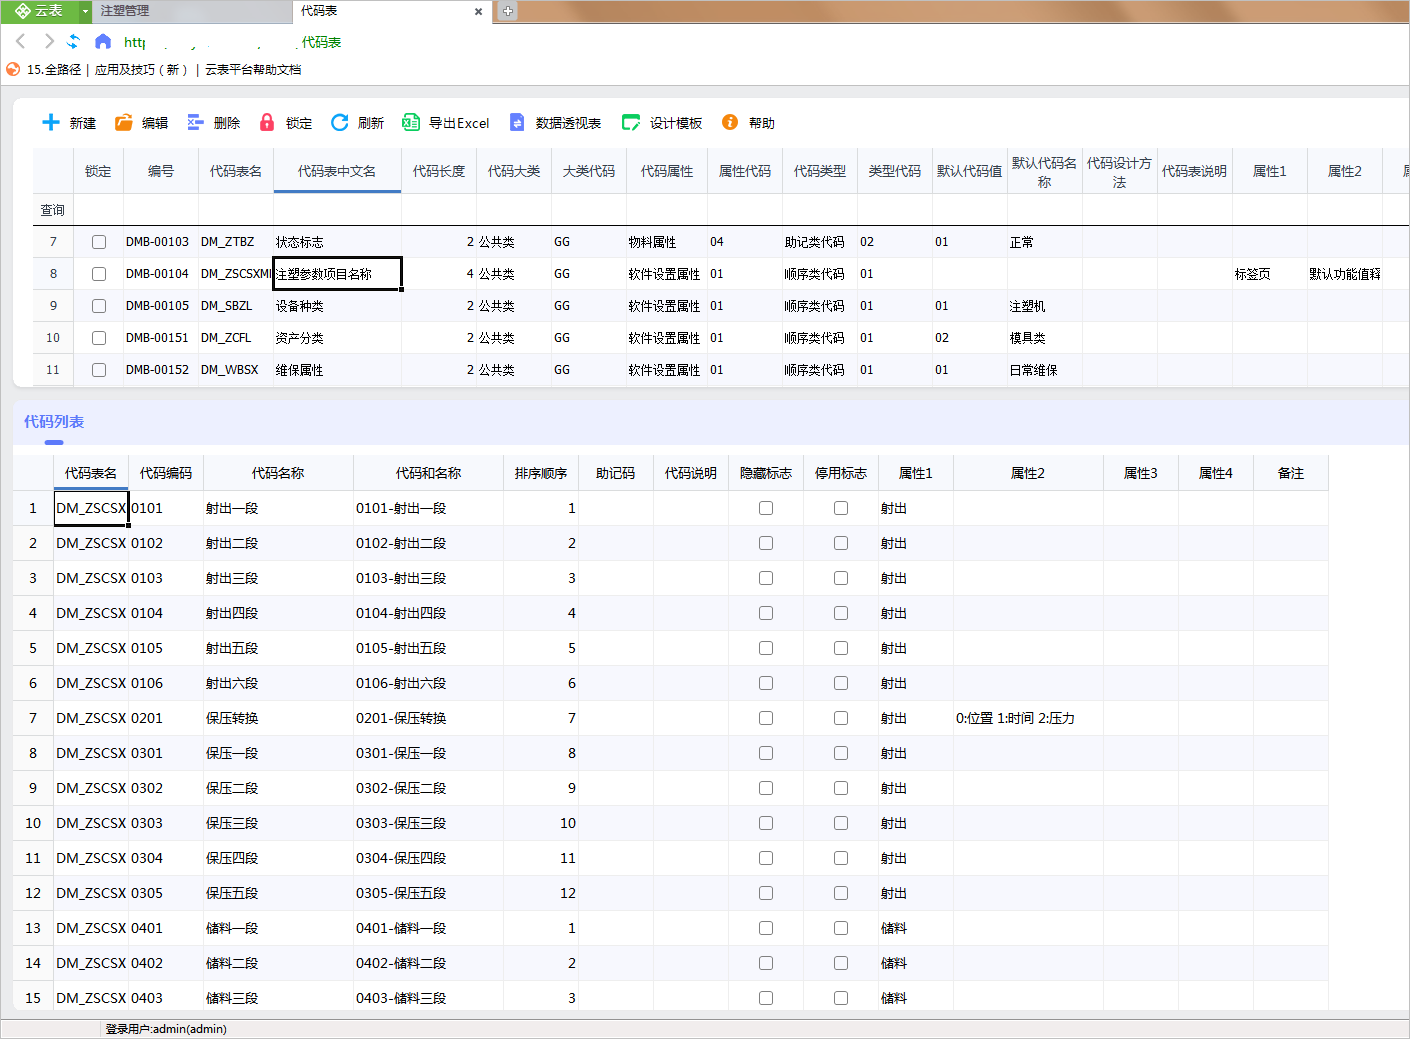Click 登录用户:admin(admin) status text
1410x1039 pixels.
pos(166,1029)
